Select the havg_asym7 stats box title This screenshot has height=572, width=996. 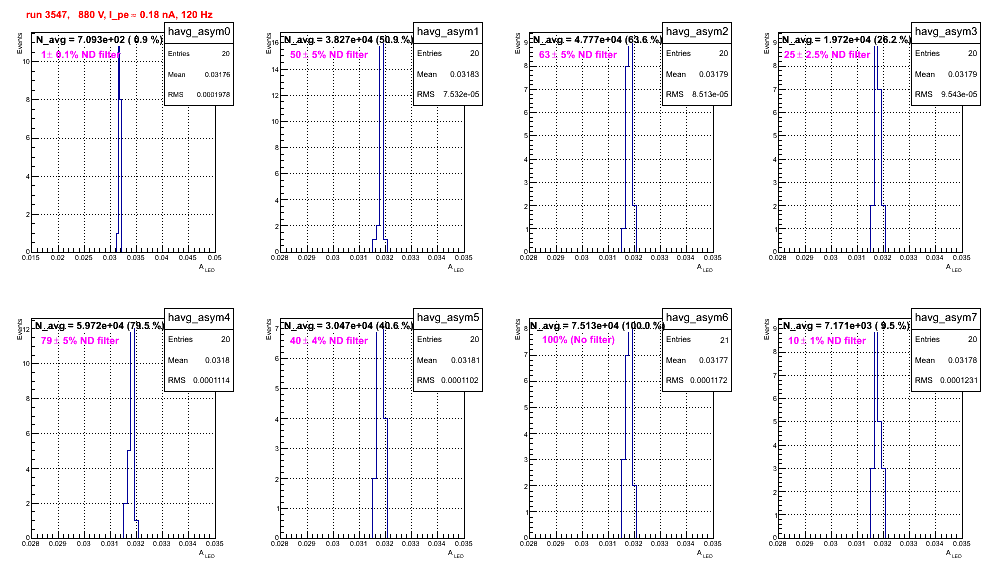pos(946,318)
